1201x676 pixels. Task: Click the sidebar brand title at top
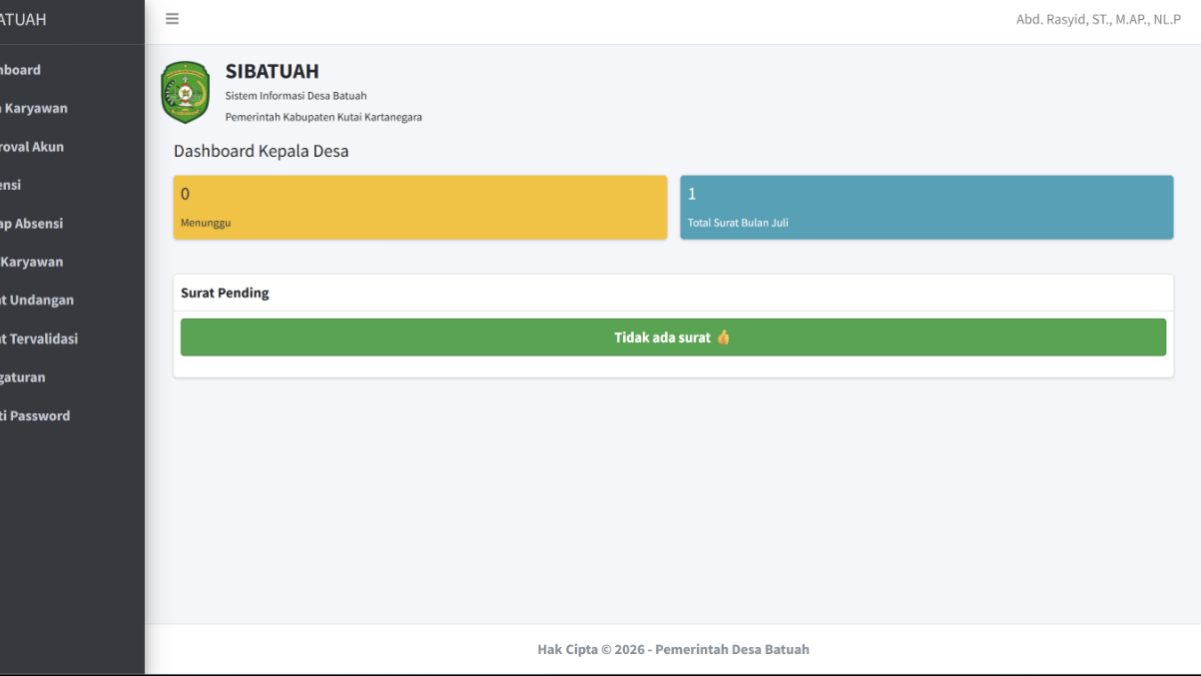[23, 20]
